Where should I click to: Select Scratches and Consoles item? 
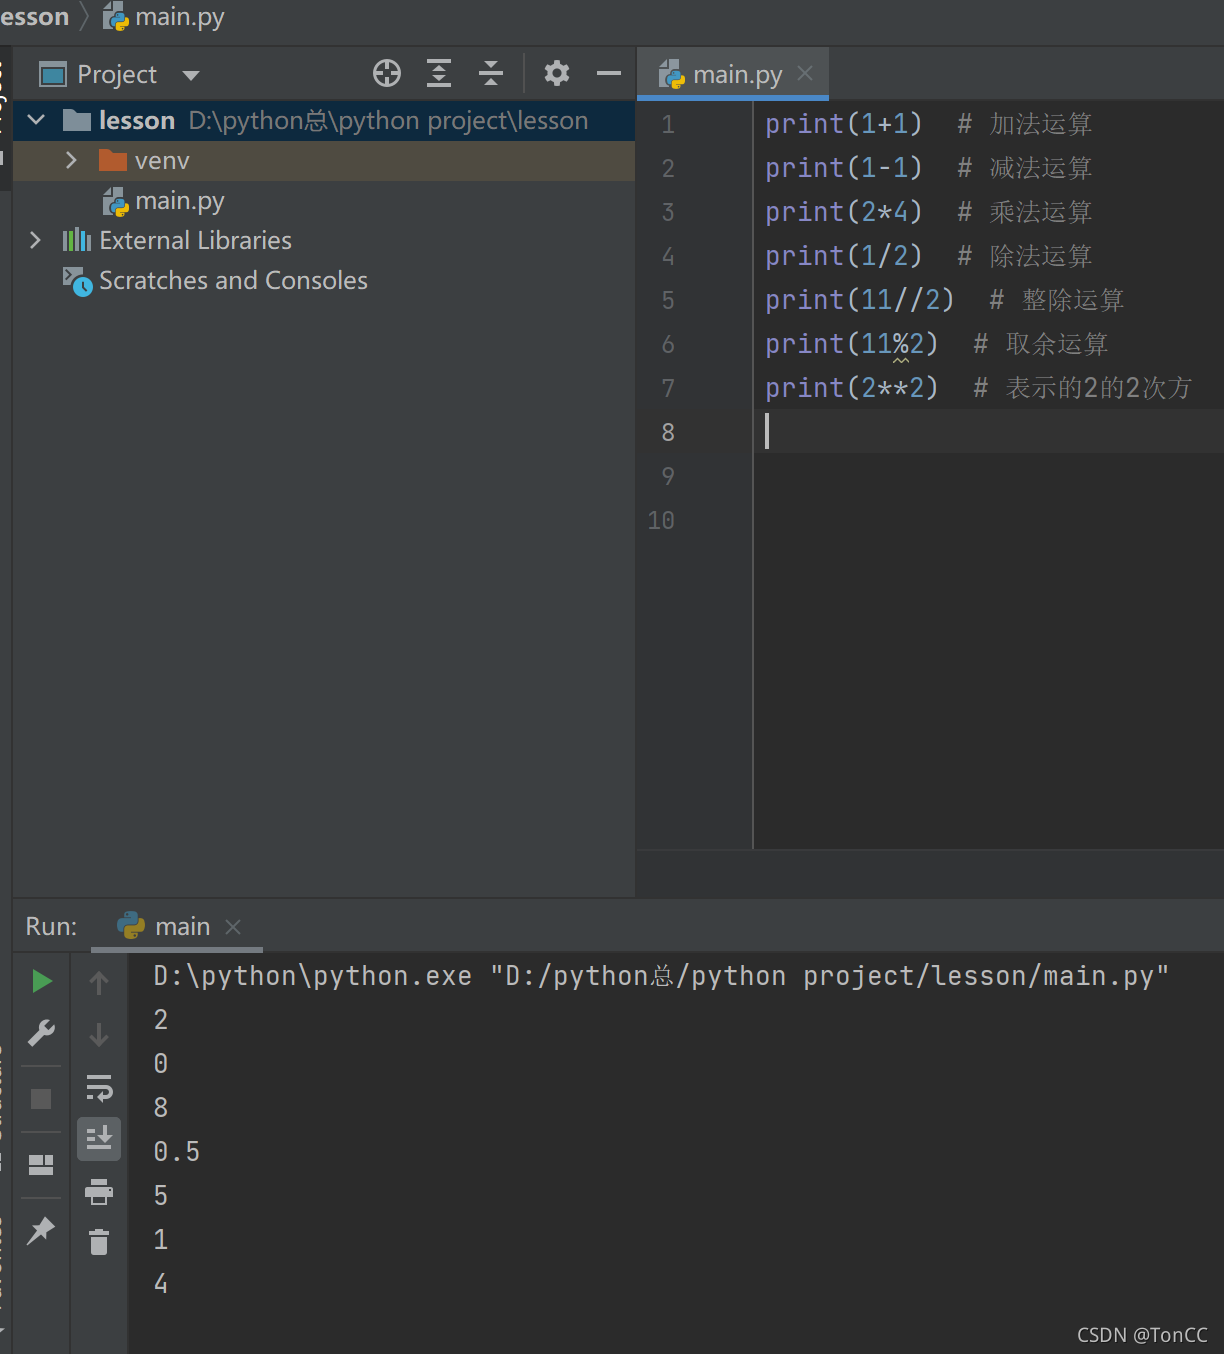[232, 280]
